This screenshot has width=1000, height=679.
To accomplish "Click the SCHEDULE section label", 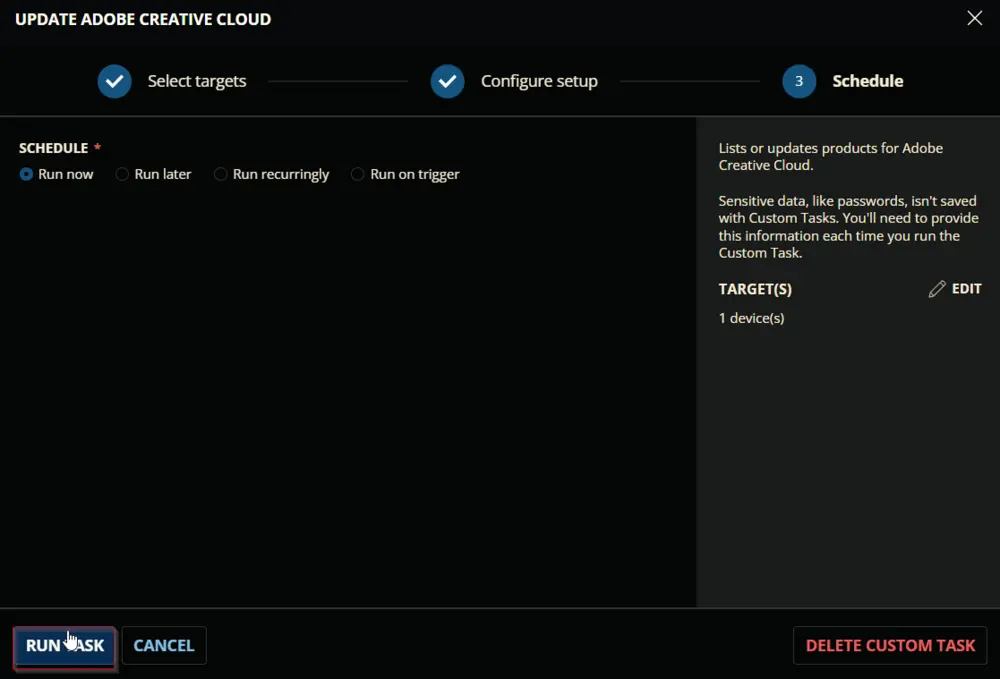I will coord(54,148).
